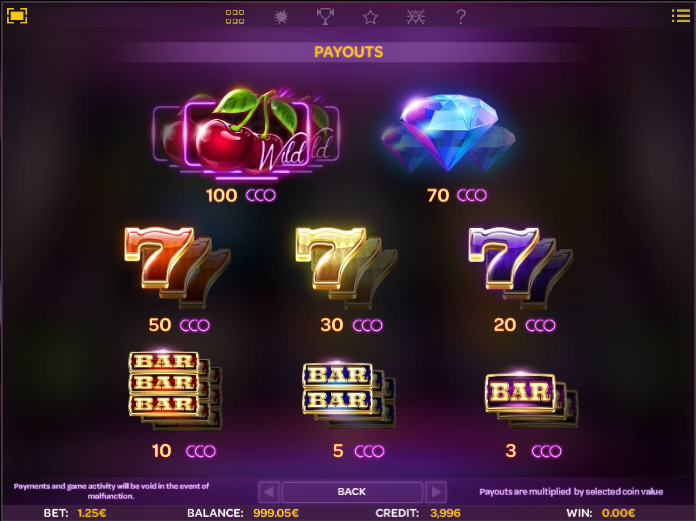
Task: Click the PAYOUTS title header
Action: tap(348, 52)
